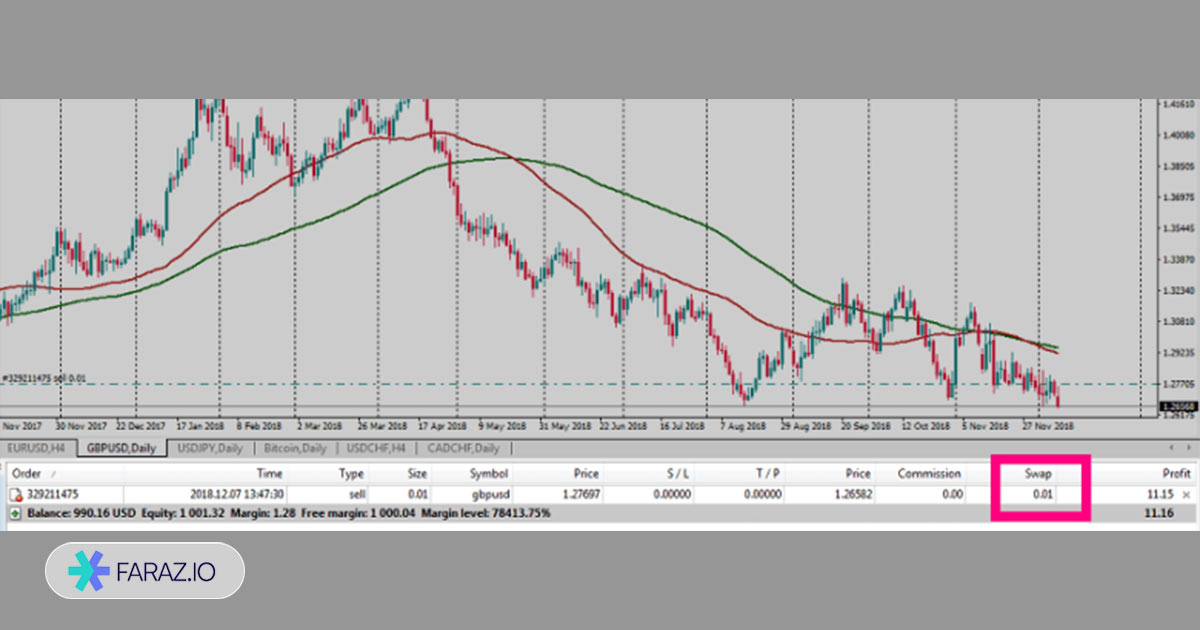Select the GBPUSD,Daily chart tab
The width and height of the screenshot is (1200, 630).
tap(121, 448)
